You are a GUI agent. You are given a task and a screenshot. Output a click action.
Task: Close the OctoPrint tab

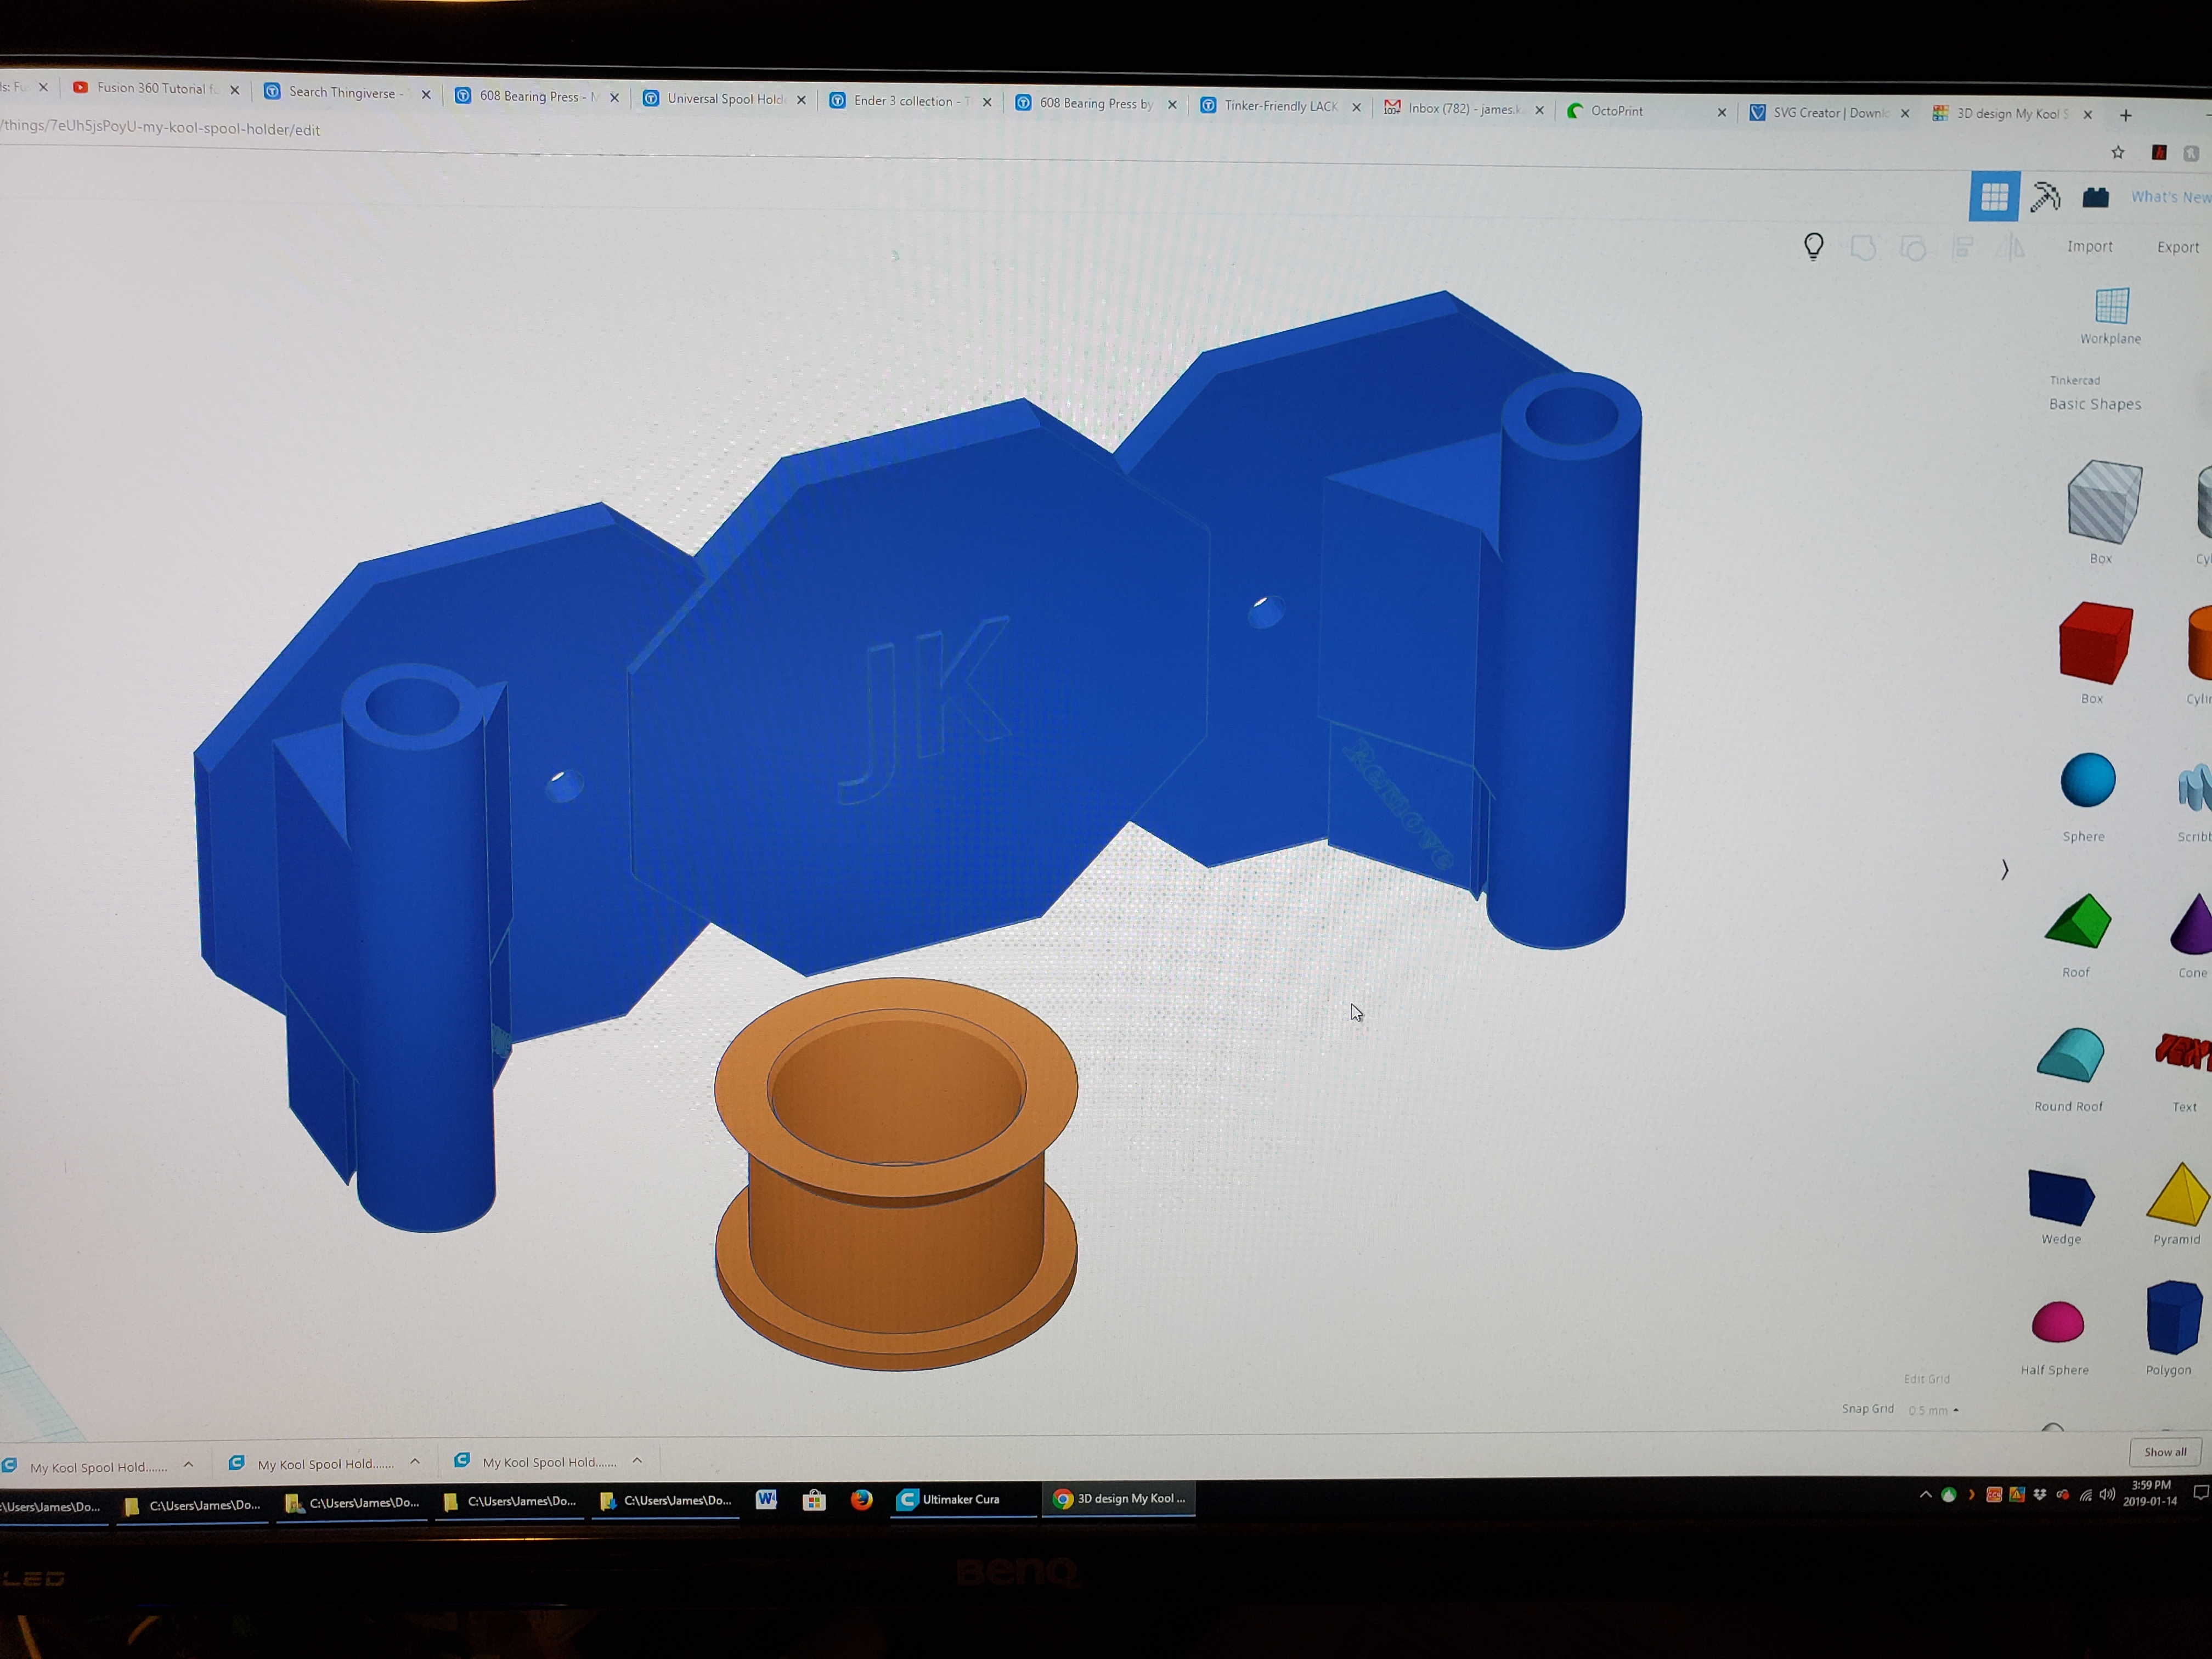click(1722, 112)
